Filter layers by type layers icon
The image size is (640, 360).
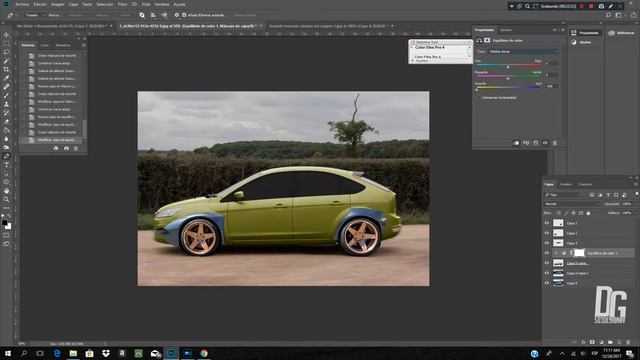[608, 195]
